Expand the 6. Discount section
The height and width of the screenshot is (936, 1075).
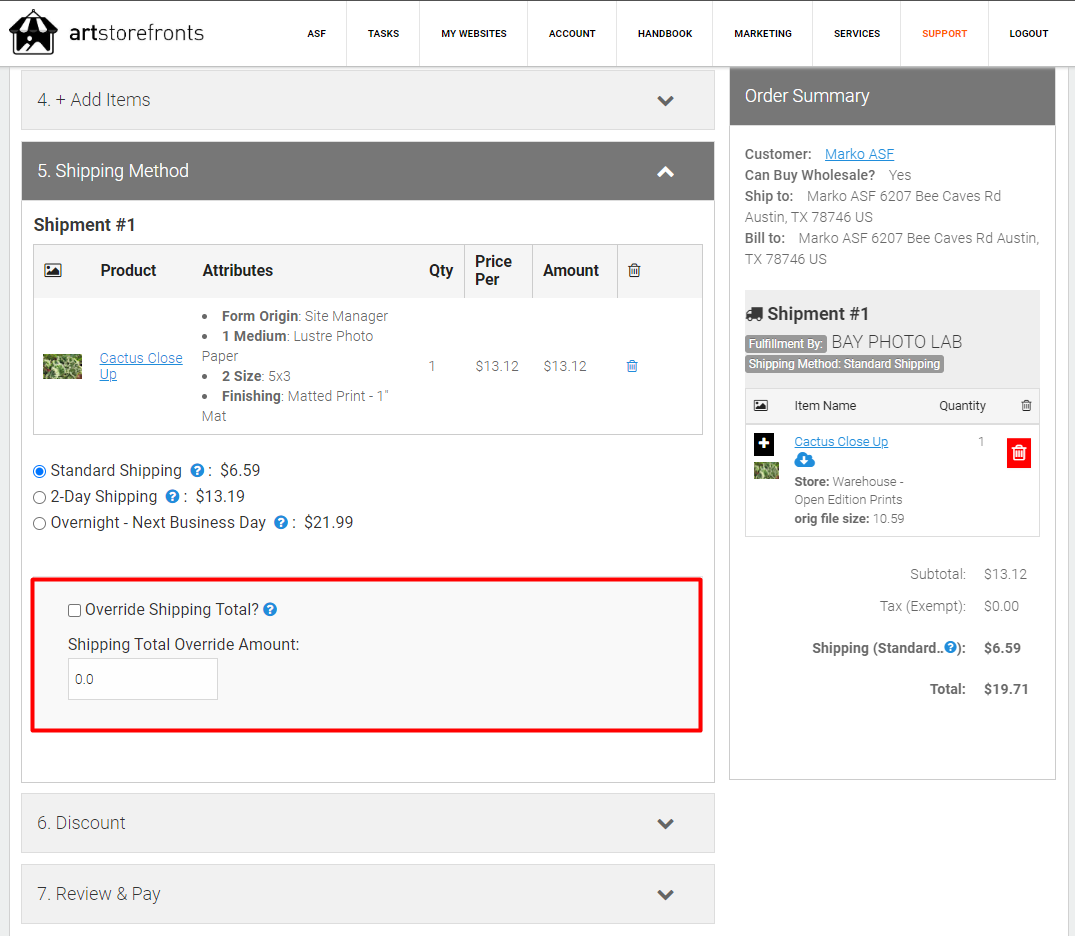point(368,823)
